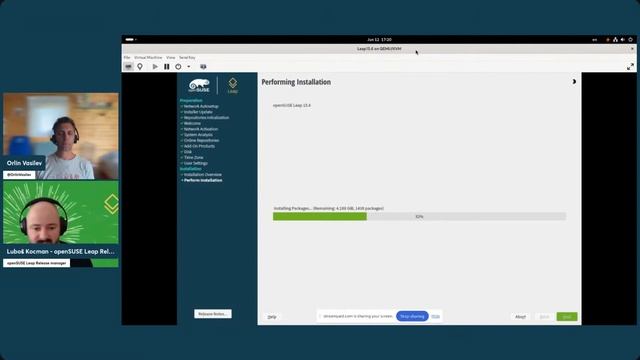Viewport: 640px width, 360px height.
Task: Click the Online Repositories step
Action: click(x=201, y=140)
